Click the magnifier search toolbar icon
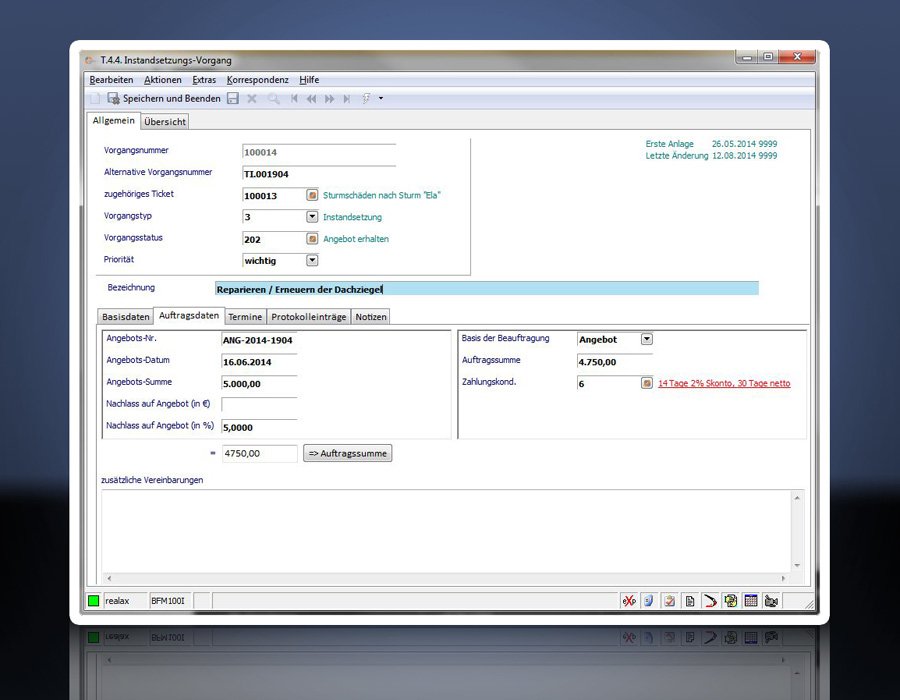 (x=273, y=99)
